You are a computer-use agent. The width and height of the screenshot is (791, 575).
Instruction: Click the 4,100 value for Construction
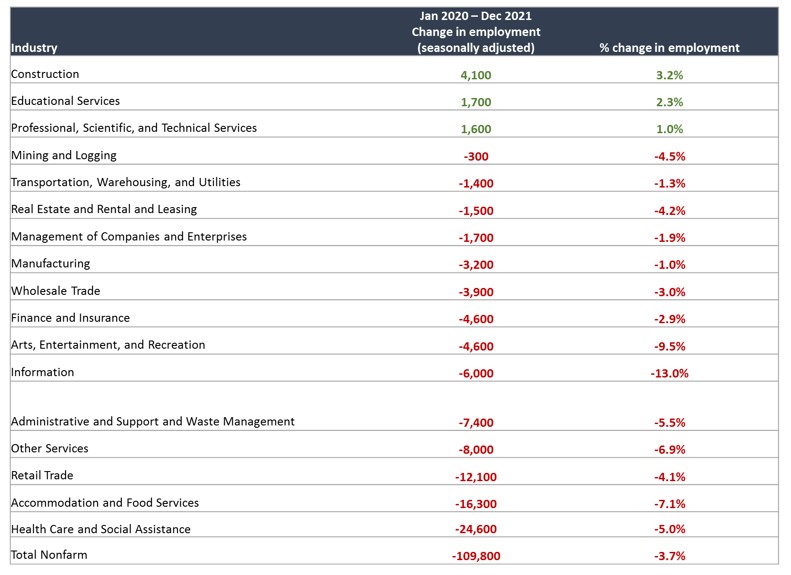click(x=476, y=75)
